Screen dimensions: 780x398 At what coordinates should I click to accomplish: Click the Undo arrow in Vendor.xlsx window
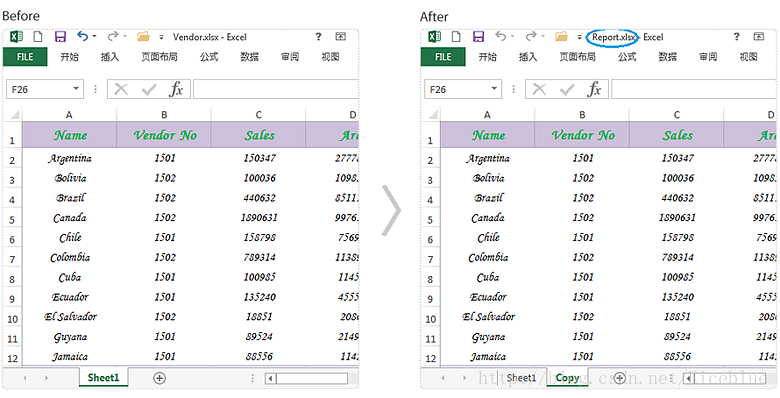coord(83,36)
